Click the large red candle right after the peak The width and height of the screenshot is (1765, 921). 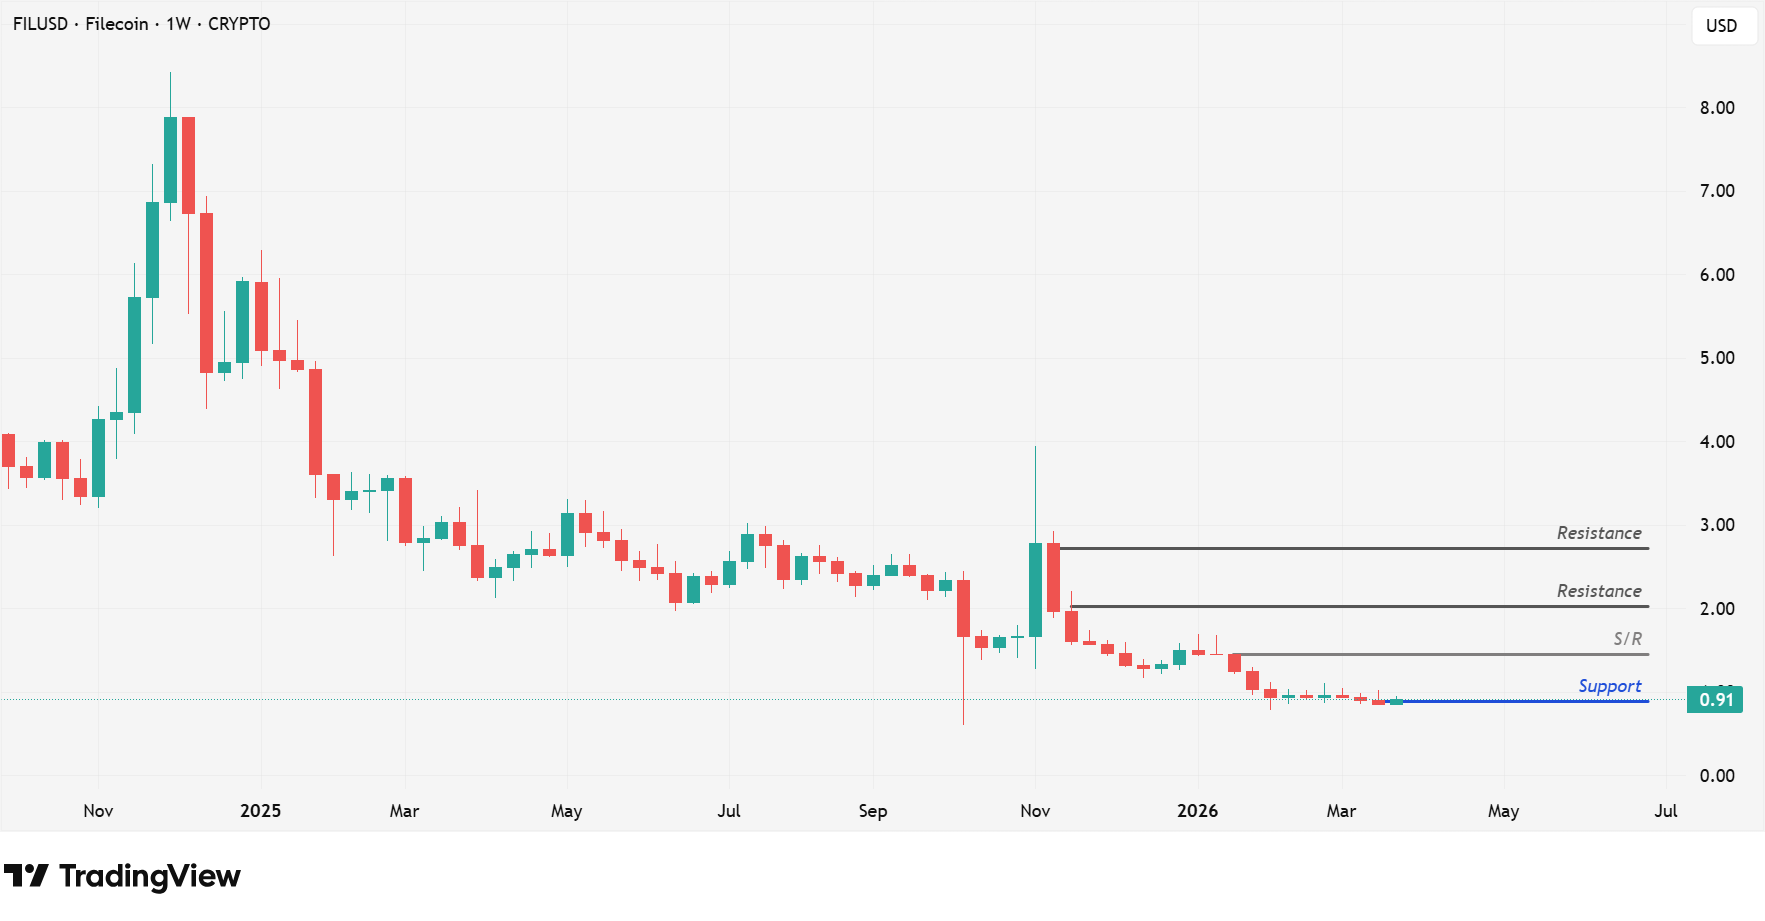coord(188,165)
